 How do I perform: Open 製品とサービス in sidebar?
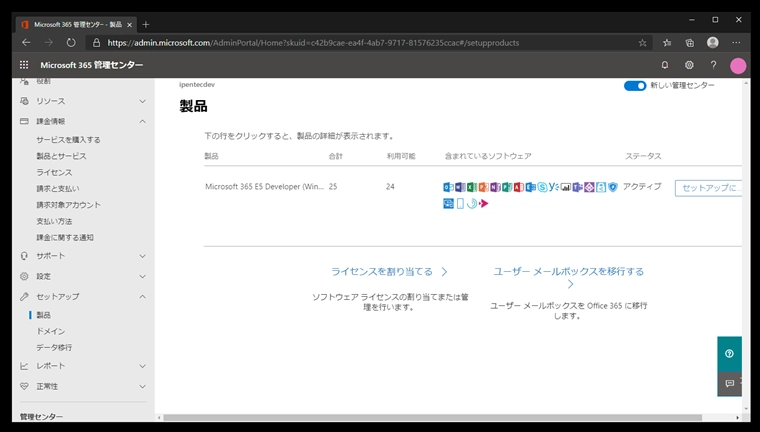pos(62,156)
